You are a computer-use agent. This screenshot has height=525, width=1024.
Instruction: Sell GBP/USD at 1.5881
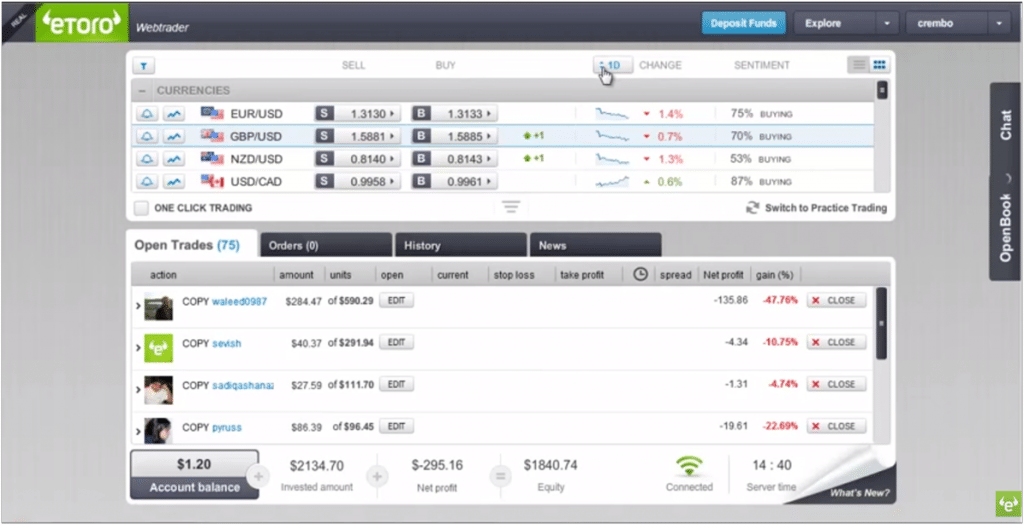357,136
